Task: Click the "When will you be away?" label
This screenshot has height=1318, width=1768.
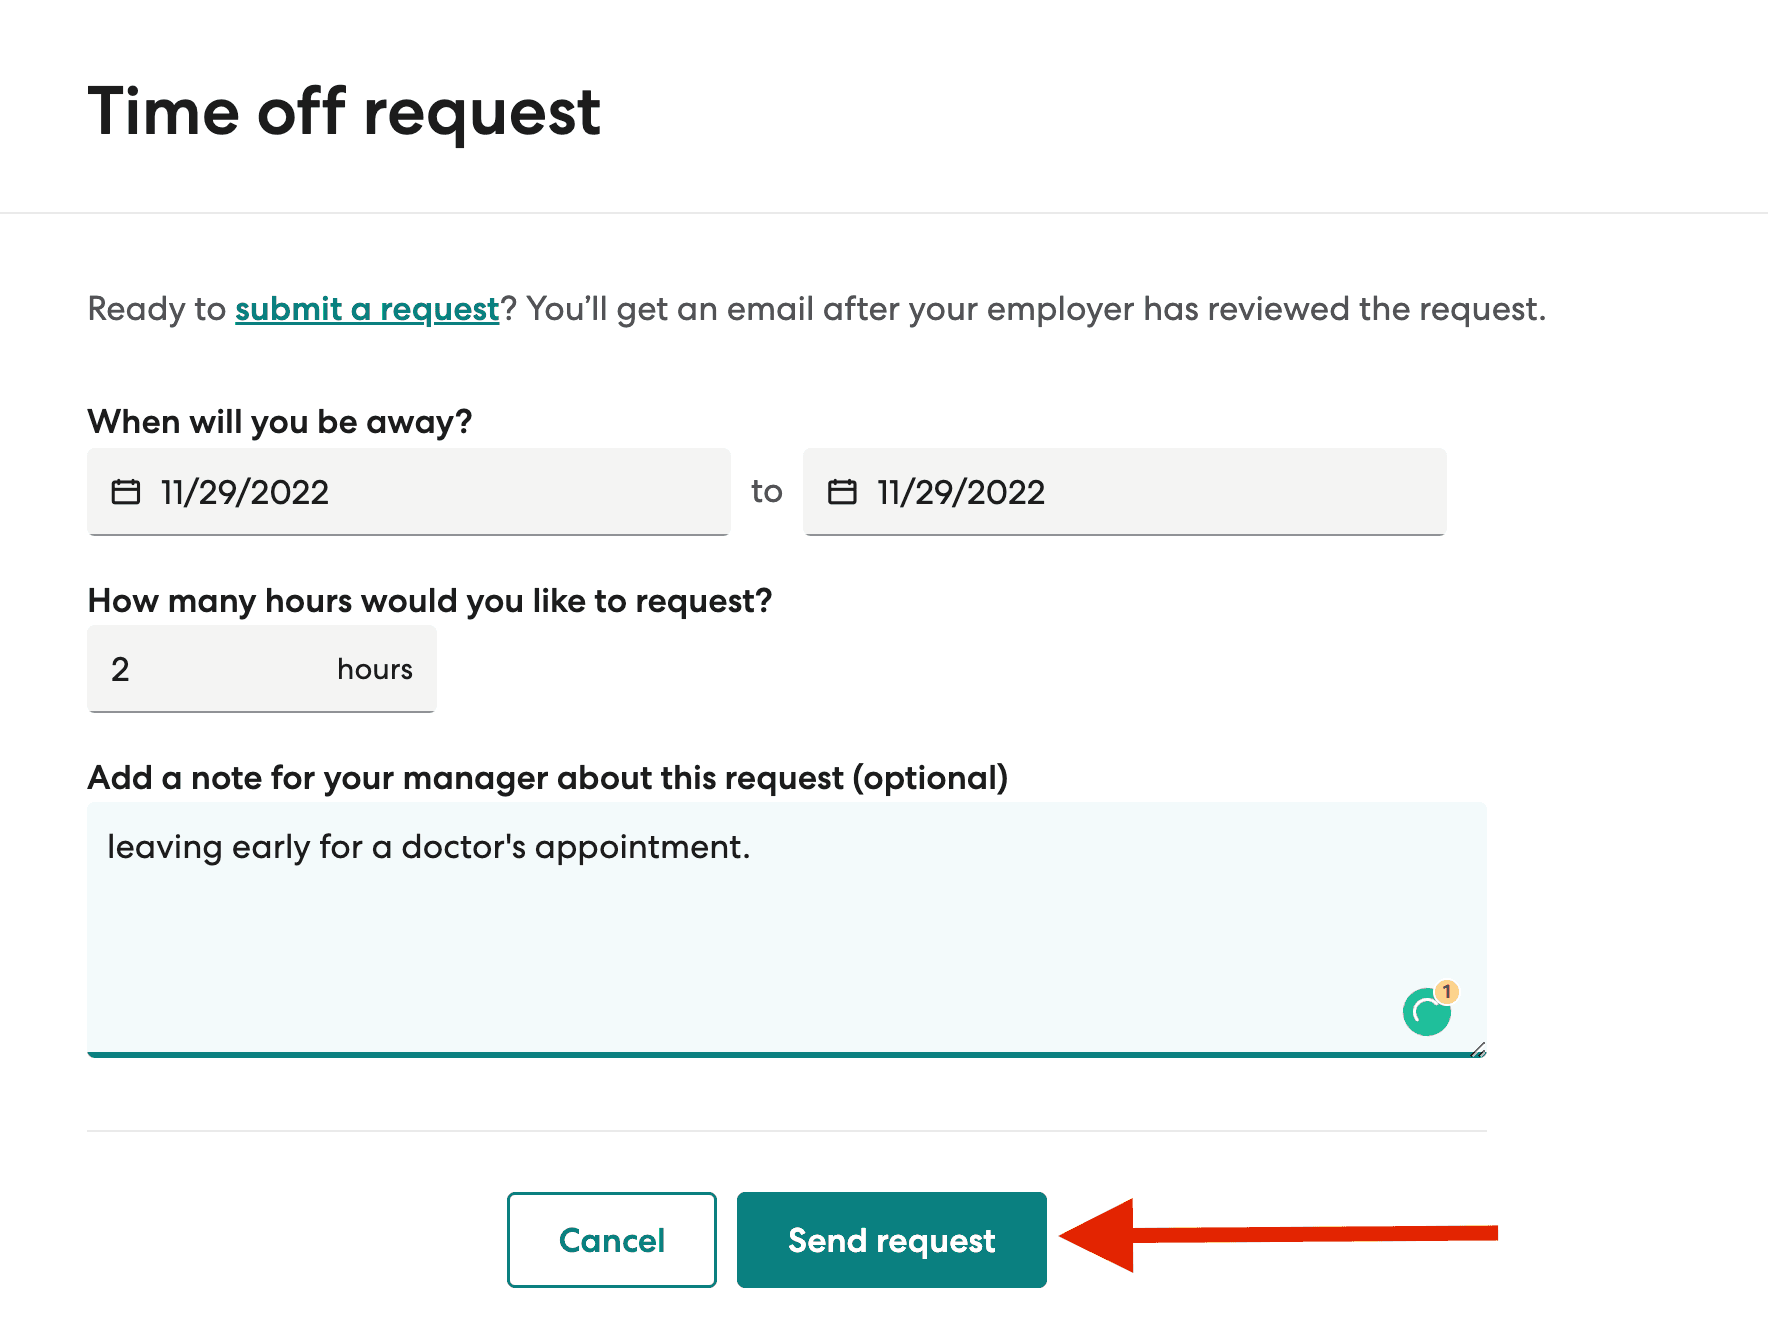Action: click(280, 422)
